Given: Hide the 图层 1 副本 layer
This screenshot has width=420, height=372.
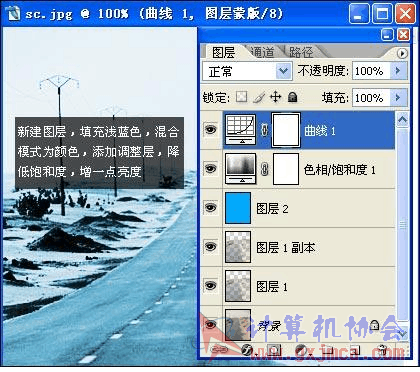Looking at the screenshot, I should 211,247.
